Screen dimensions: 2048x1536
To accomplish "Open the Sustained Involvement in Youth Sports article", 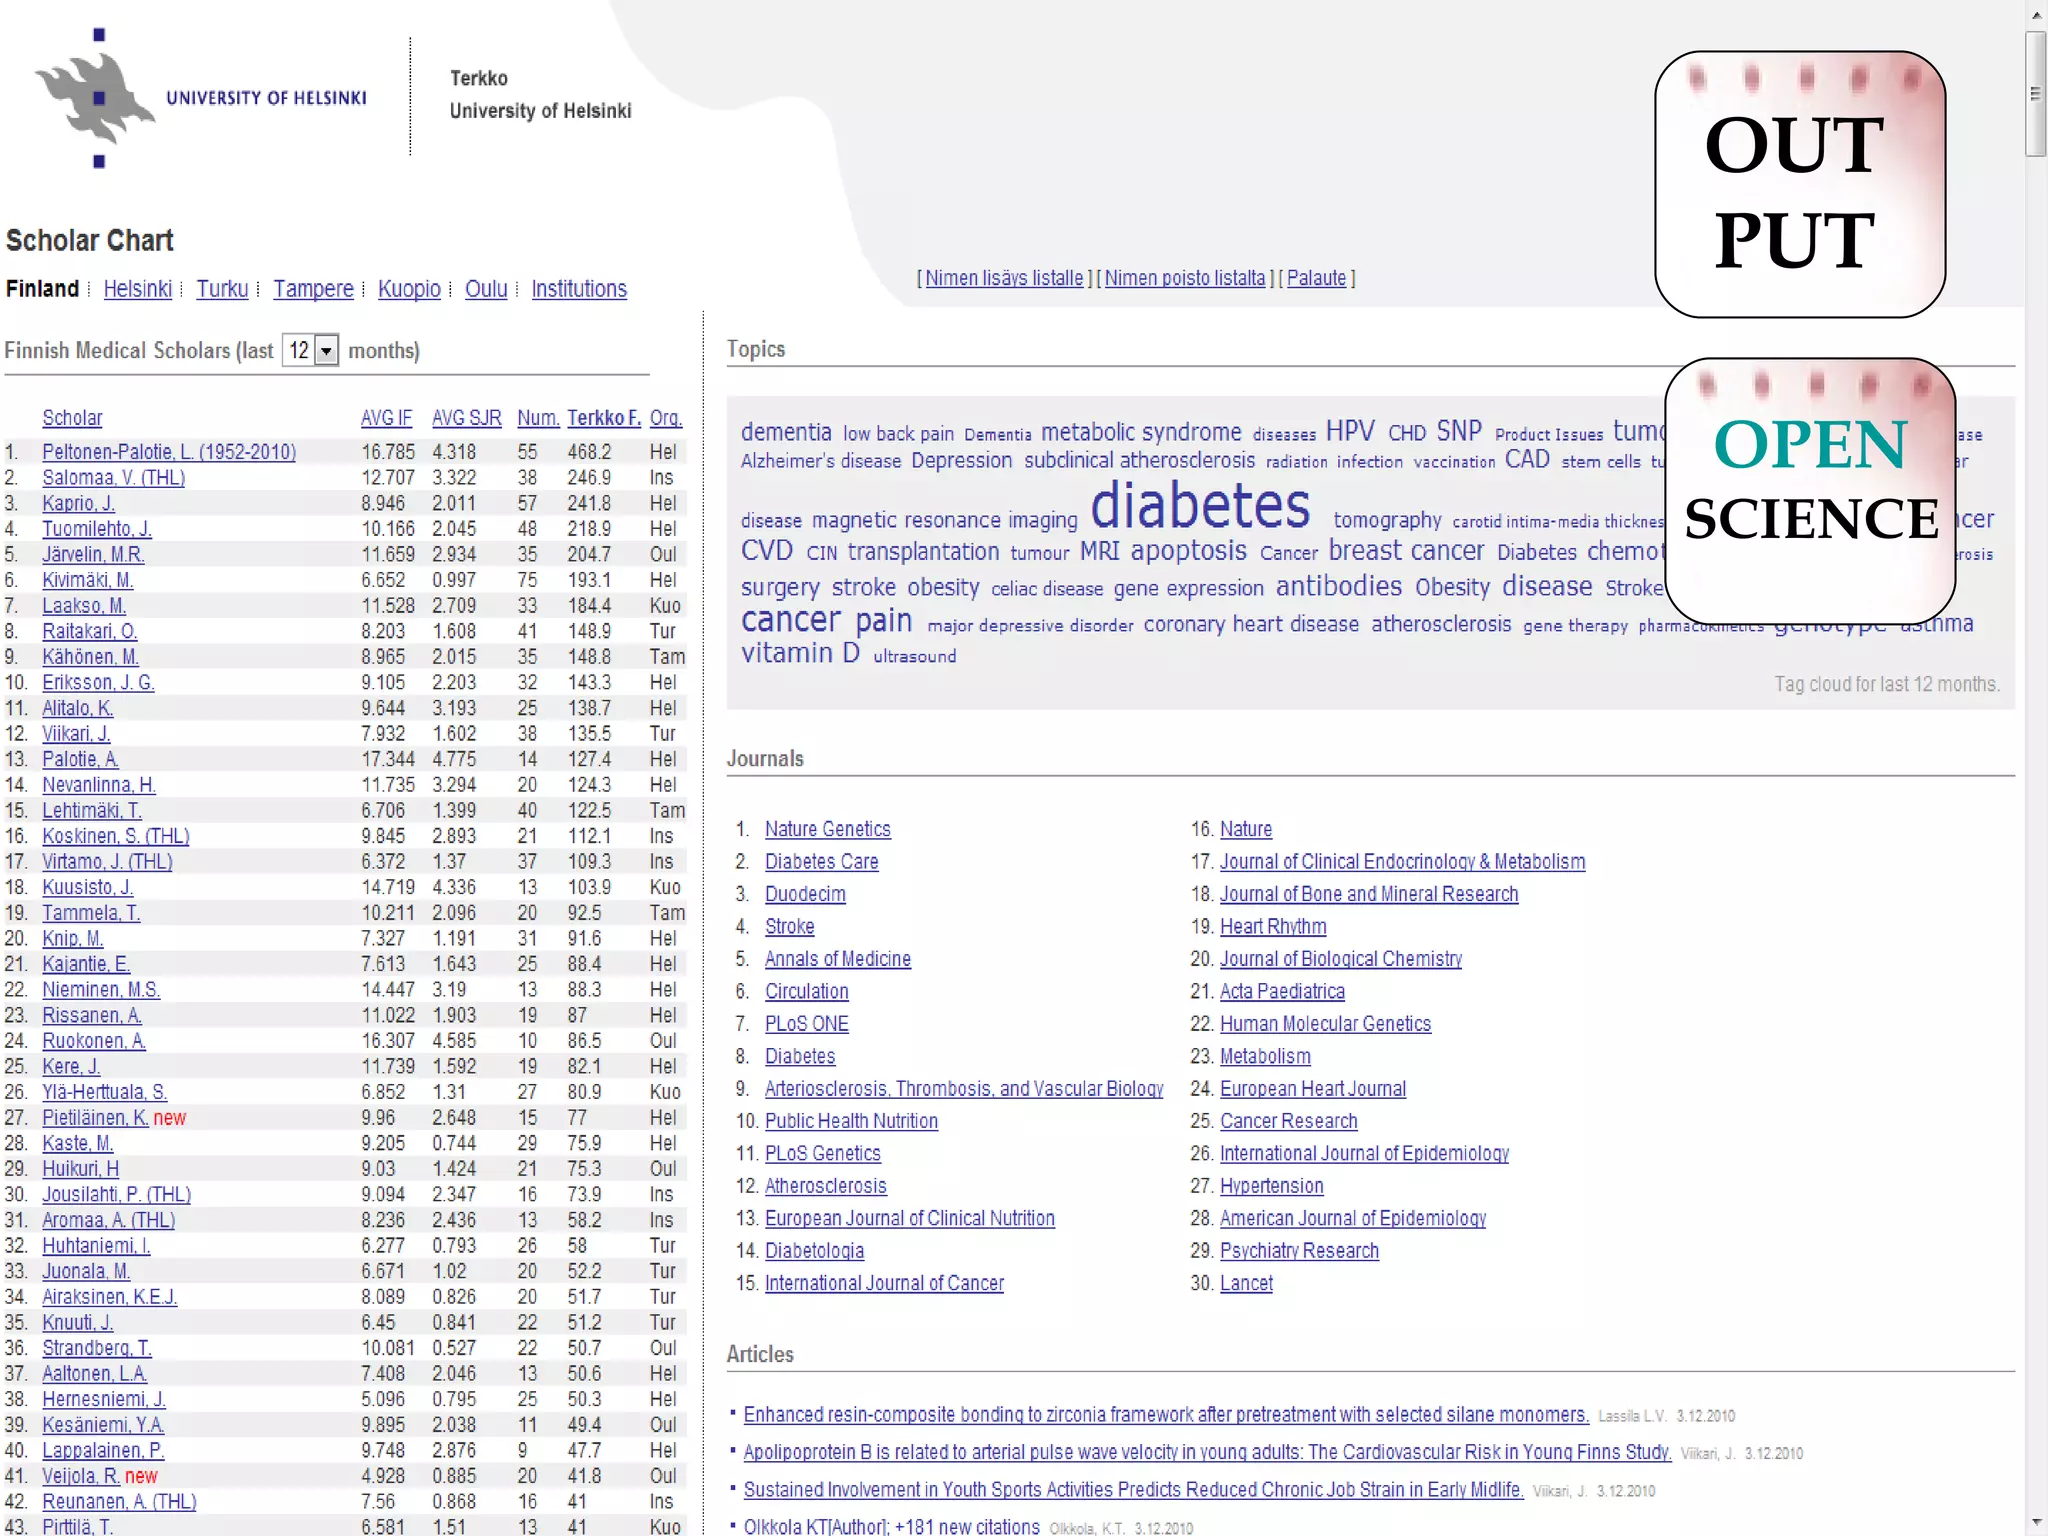I will (x=1133, y=1490).
